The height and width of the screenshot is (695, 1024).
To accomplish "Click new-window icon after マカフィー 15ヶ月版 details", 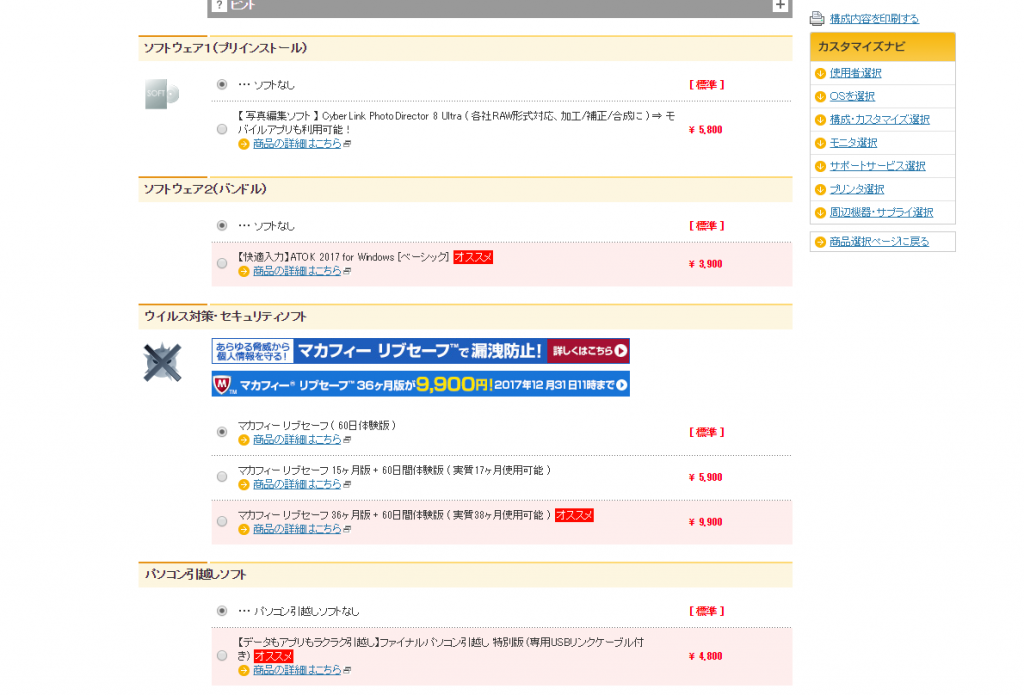I will pyautogui.click(x=347, y=485).
